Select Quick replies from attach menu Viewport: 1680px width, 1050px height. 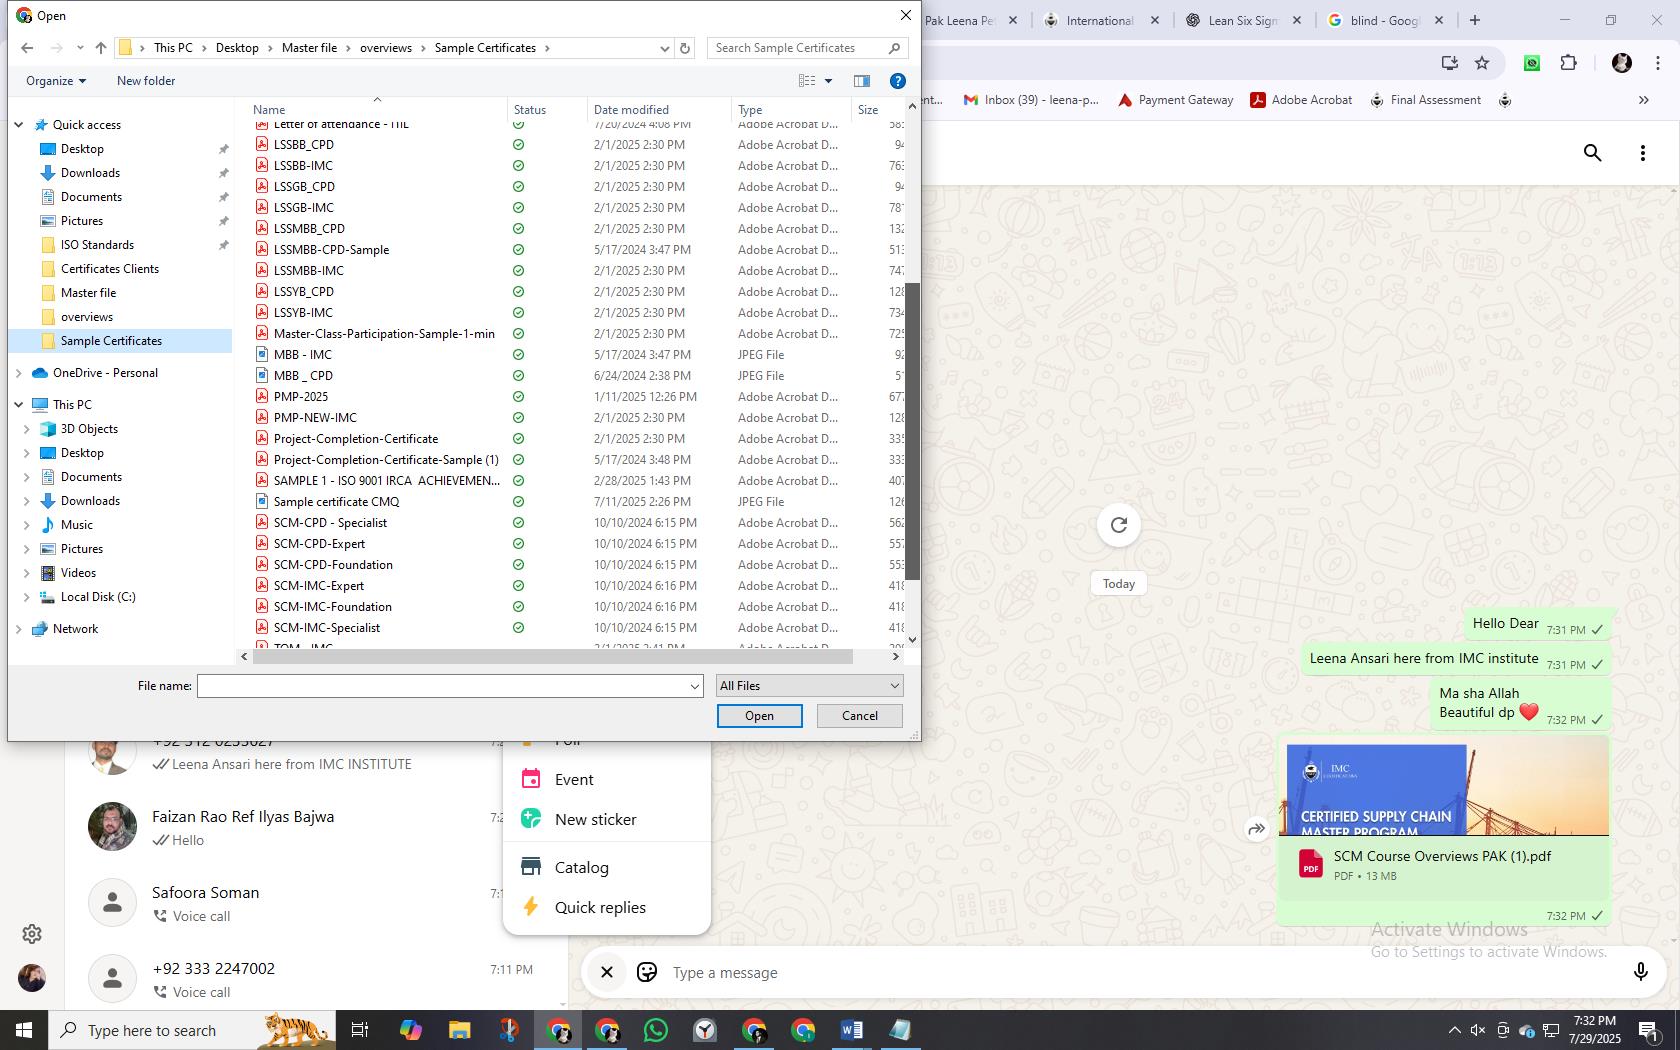click(600, 908)
